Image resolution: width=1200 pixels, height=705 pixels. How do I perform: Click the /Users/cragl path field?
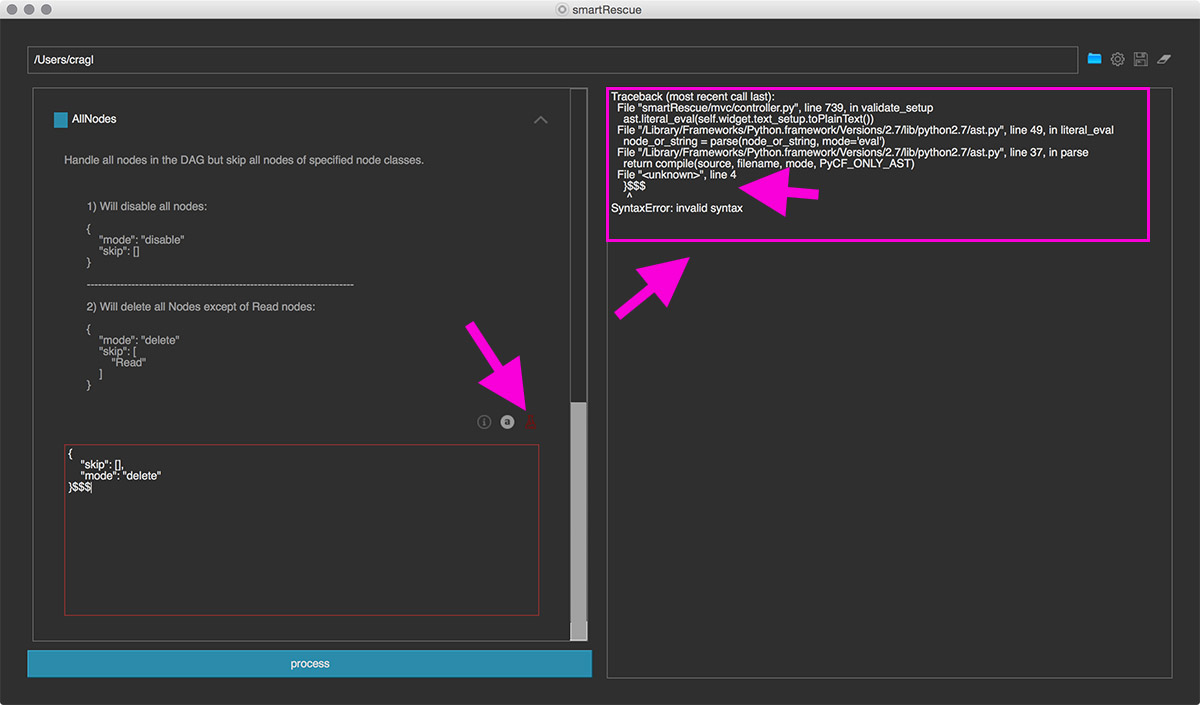click(552, 60)
